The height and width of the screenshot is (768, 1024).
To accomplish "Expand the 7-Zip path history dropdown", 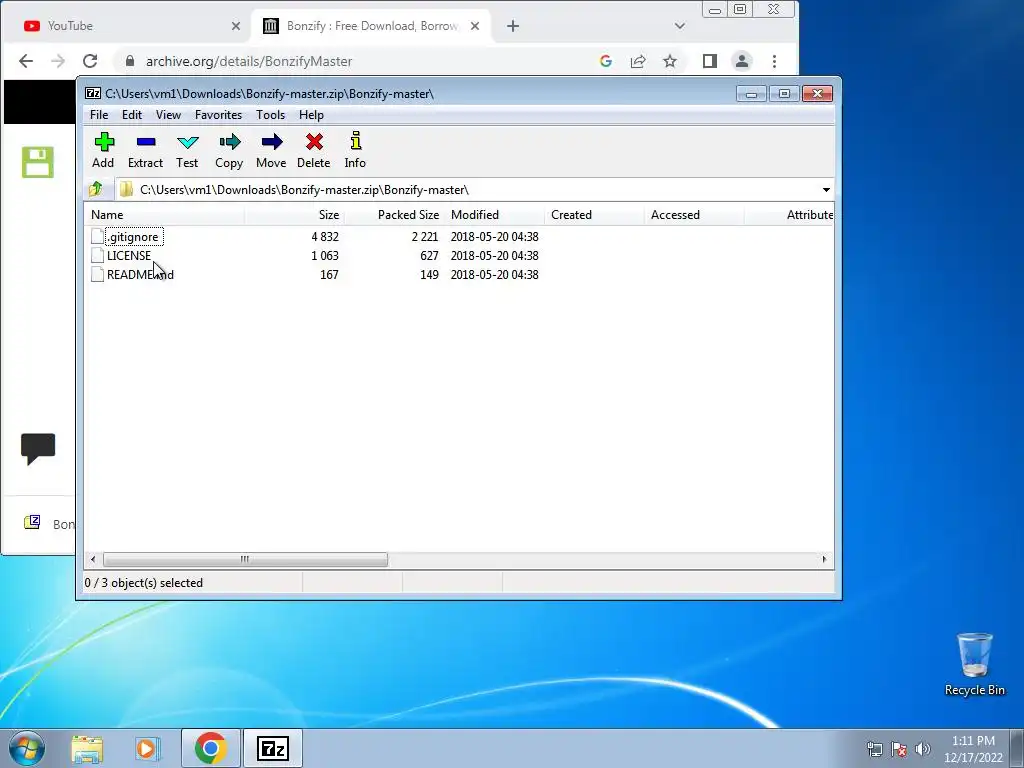I will pyautogui.click(x=826, y=189).
